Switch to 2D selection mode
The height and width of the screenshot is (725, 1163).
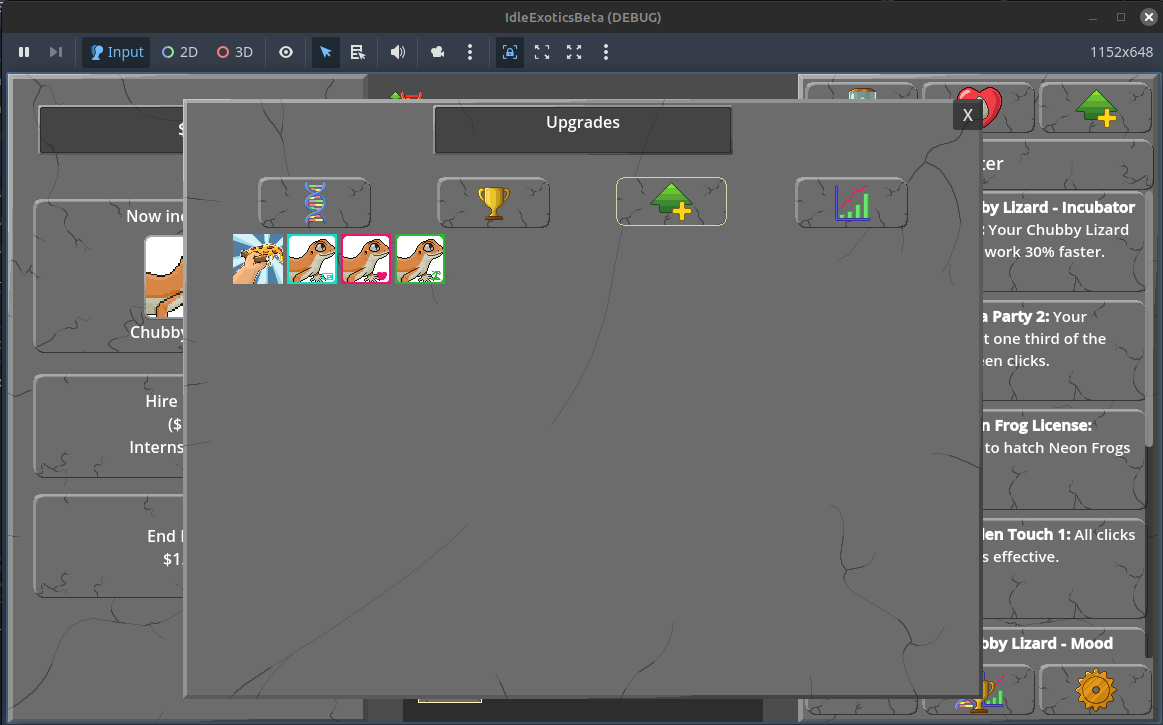[x=179, y=52]
